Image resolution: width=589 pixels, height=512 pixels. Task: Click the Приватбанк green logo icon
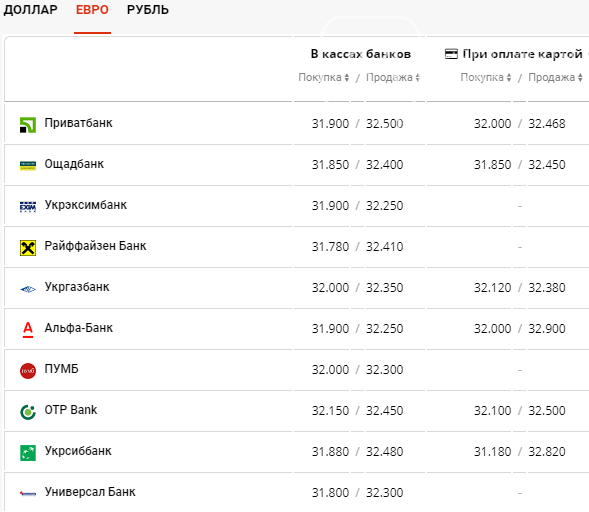coord(28,125)
